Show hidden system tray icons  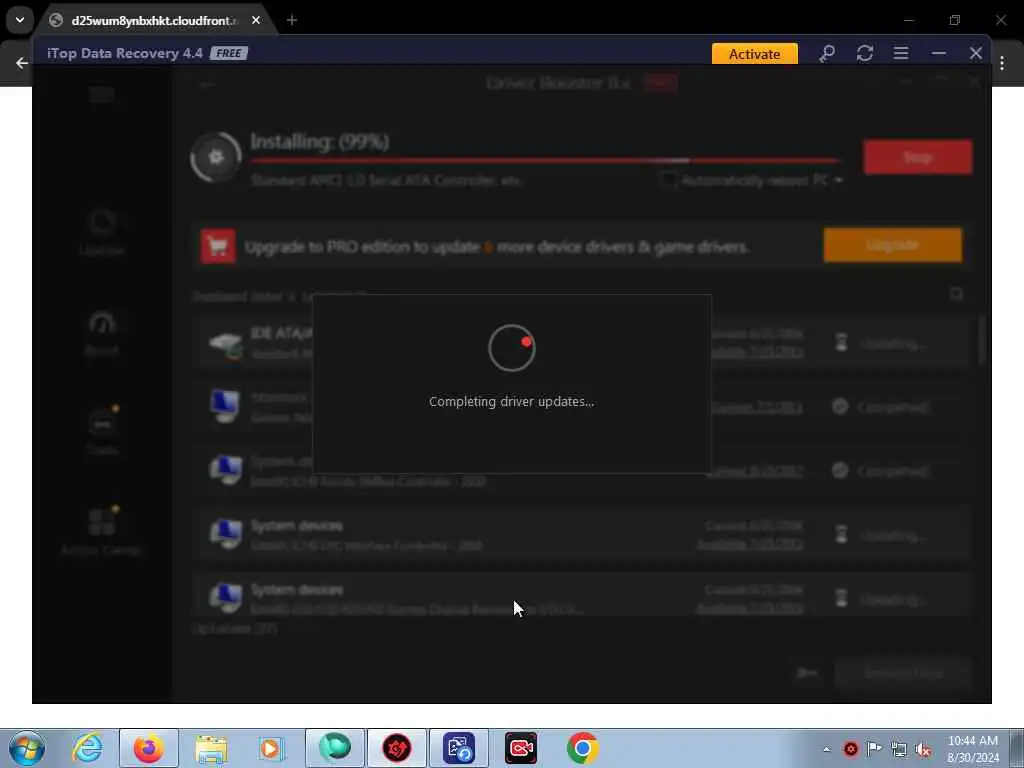pos(826,749)
